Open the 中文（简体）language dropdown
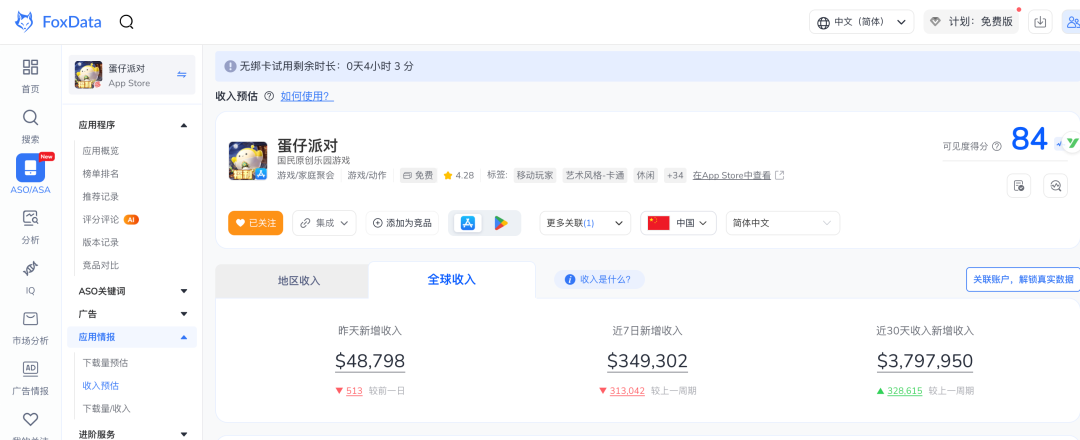The image size is (1080, 440). click(862, 22)
